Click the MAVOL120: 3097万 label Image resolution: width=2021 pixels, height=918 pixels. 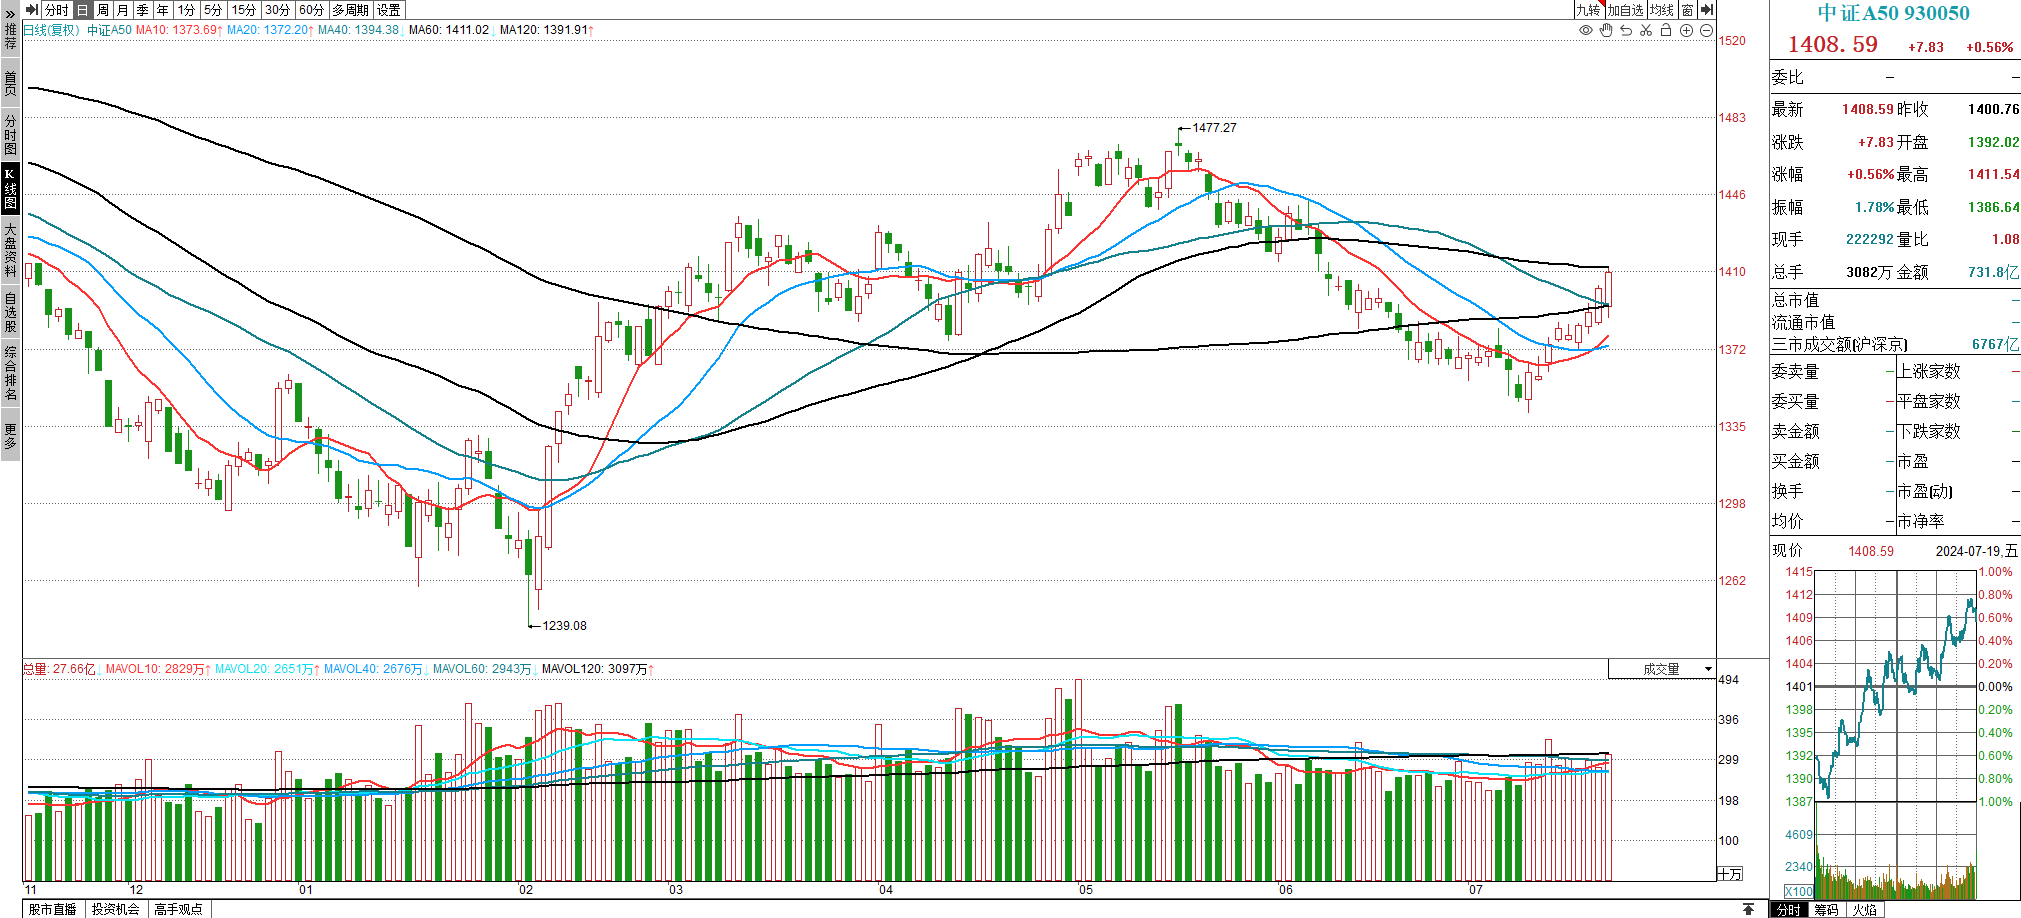pos(597,669)
